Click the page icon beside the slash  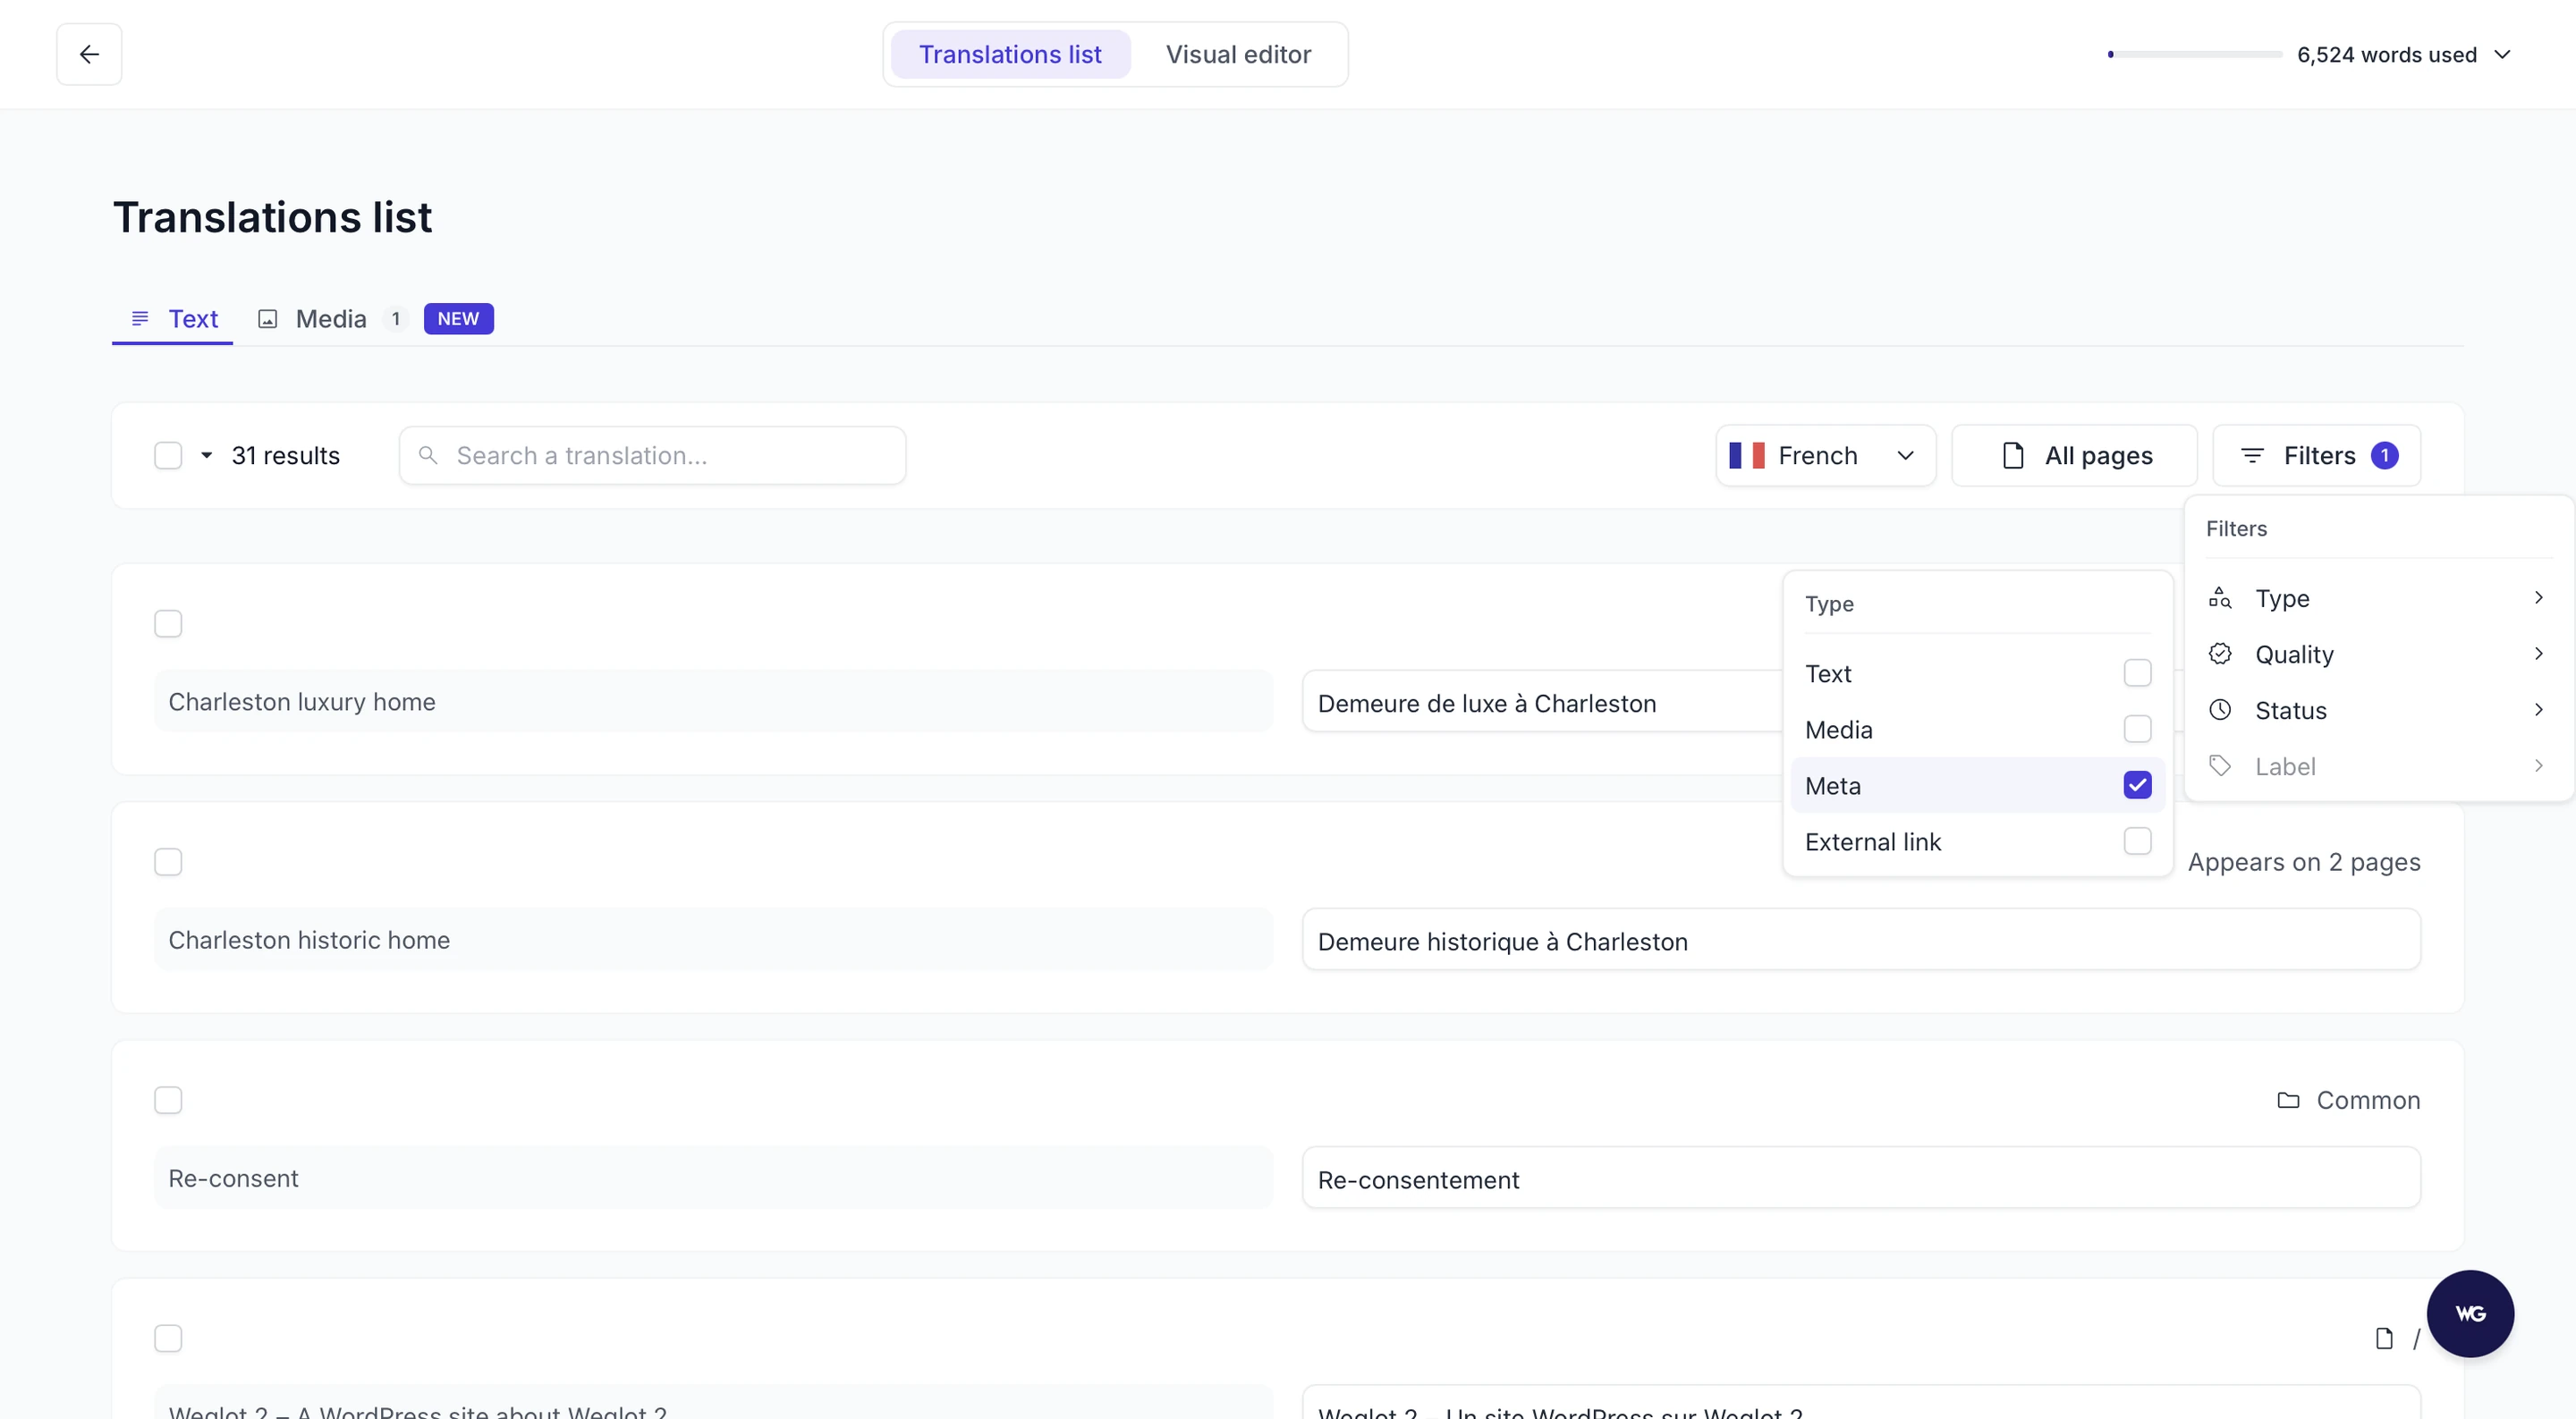click(x=2384, y=1338)
